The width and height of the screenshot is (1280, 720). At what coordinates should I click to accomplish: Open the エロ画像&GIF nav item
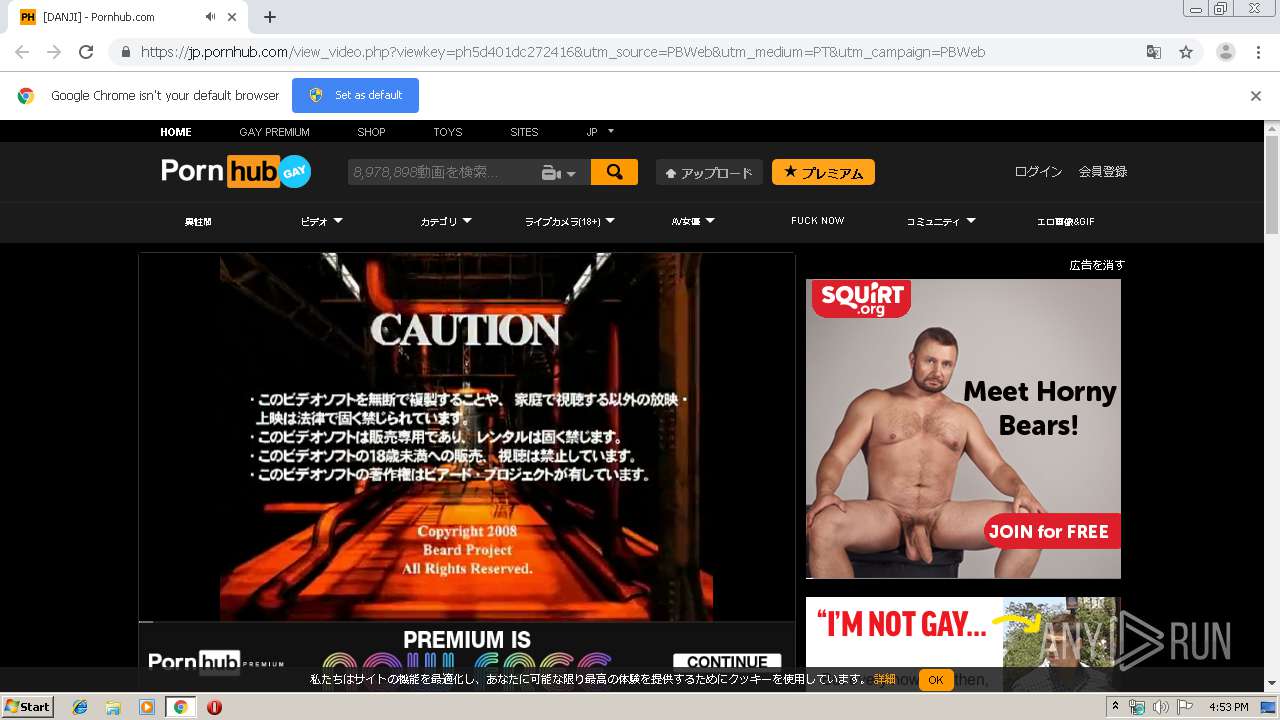coord(1065,222)
